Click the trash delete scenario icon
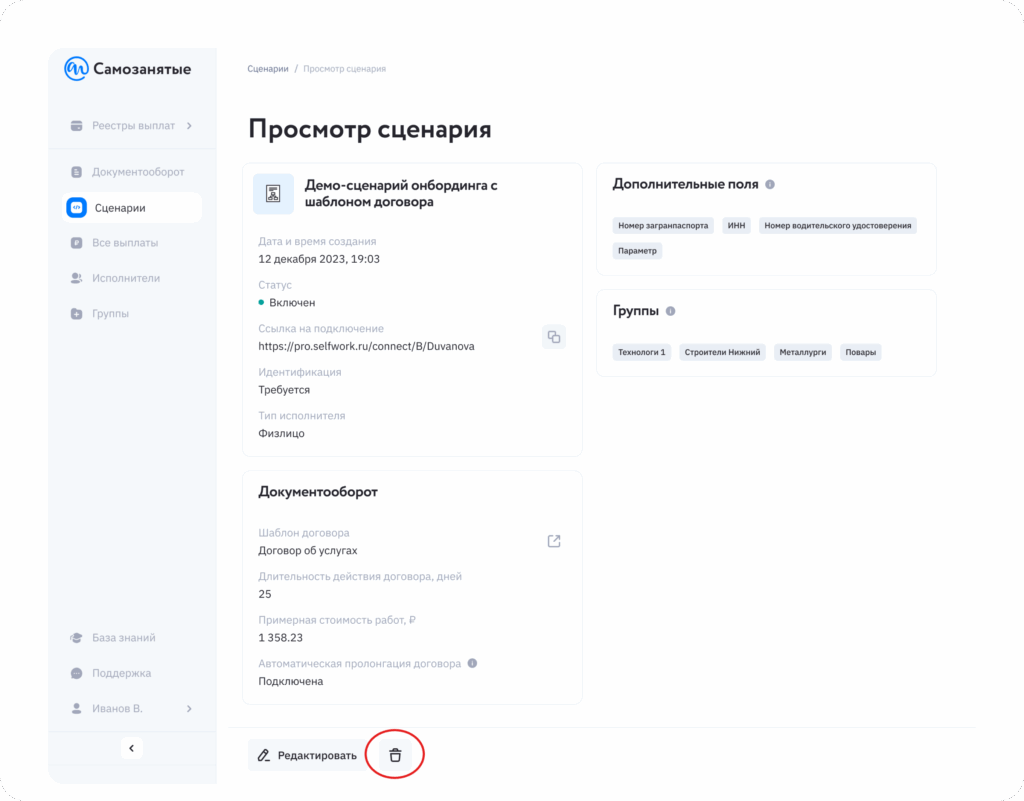Screen dimensions: 1024x801 pos(395,755)
